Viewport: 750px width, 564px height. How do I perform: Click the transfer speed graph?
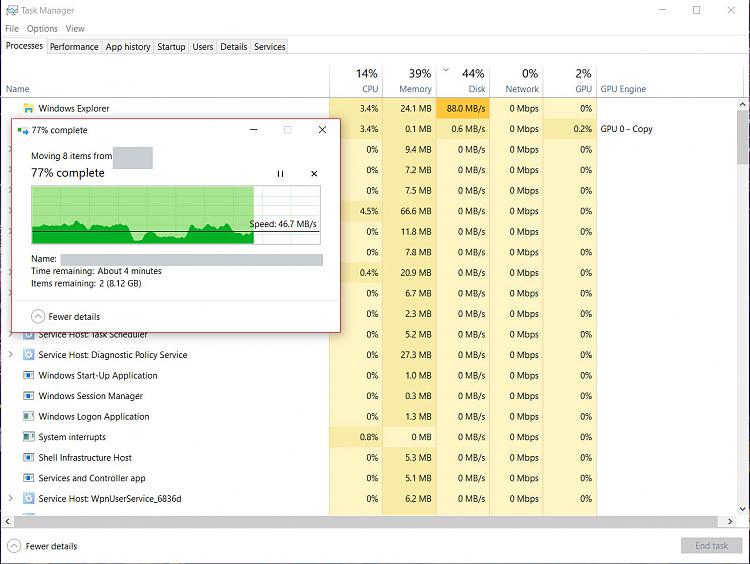click(176, 215)
